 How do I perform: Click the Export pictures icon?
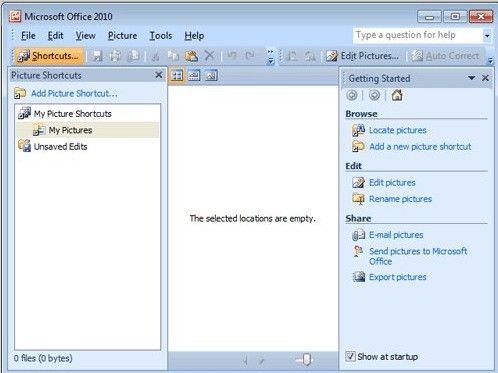359,277
